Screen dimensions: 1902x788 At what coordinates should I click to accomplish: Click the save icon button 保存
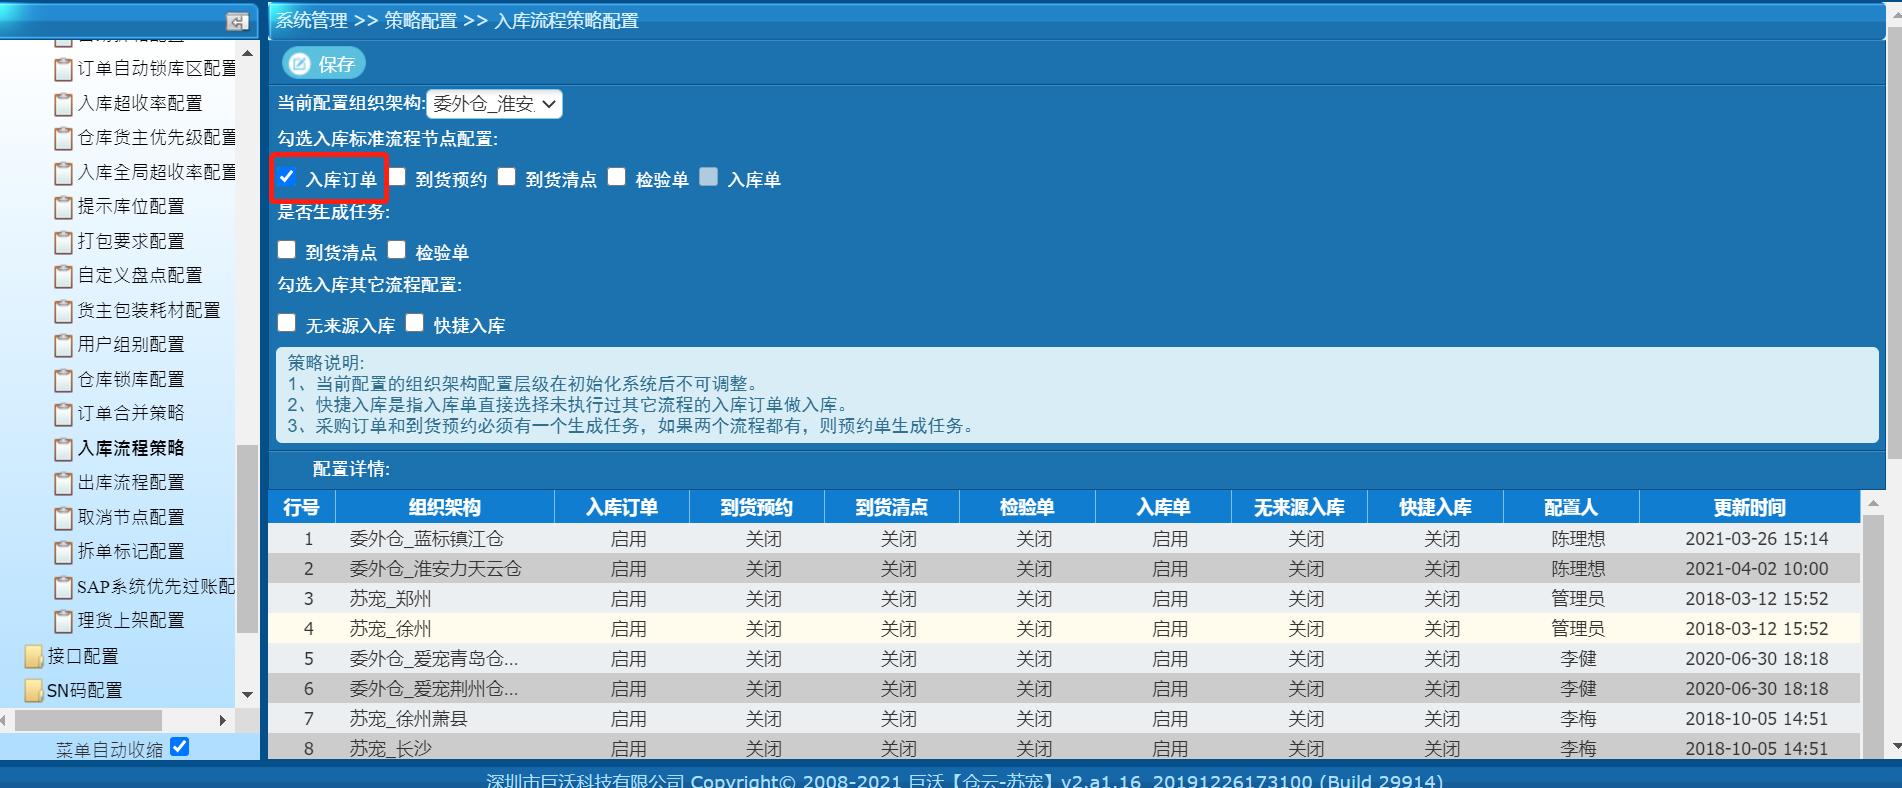point(323,64)
